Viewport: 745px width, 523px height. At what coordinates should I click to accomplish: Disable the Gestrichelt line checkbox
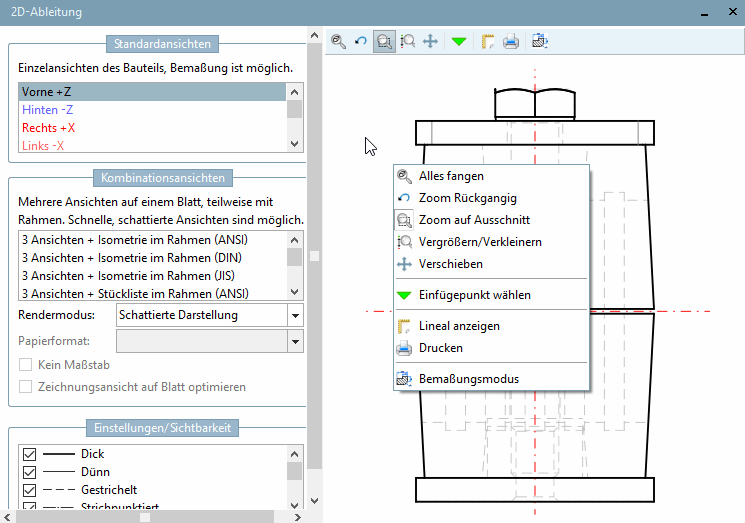tap(29, 490)
